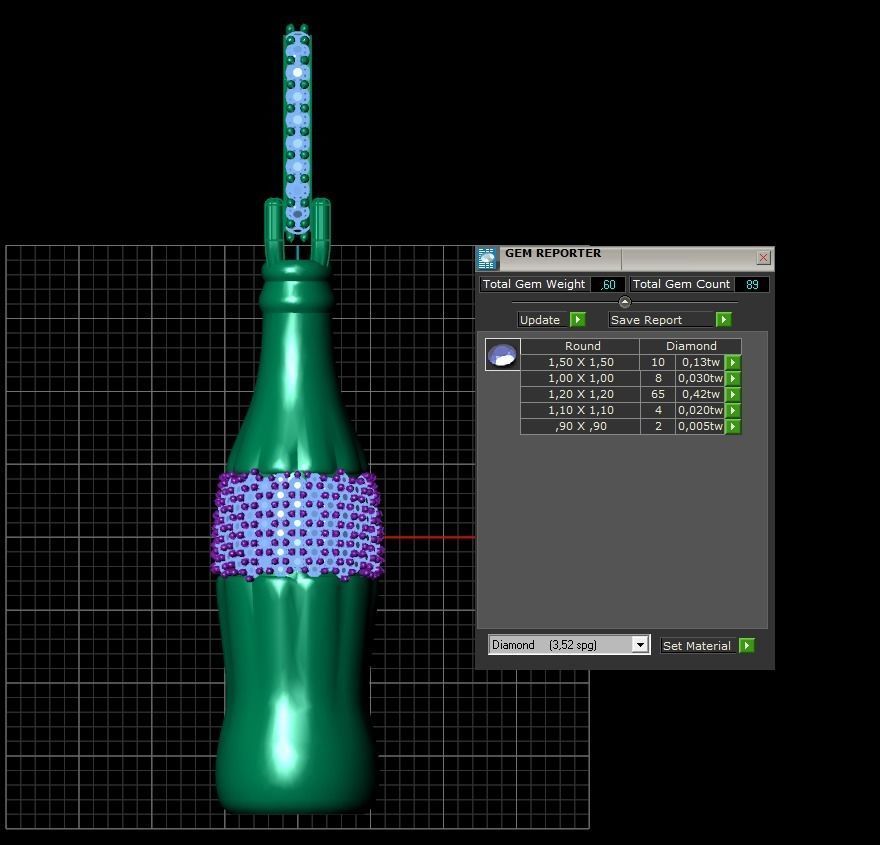Click green arrow for 1,00 X 1,00 row
Screen dimensions: 880x845
click(732, 378)
